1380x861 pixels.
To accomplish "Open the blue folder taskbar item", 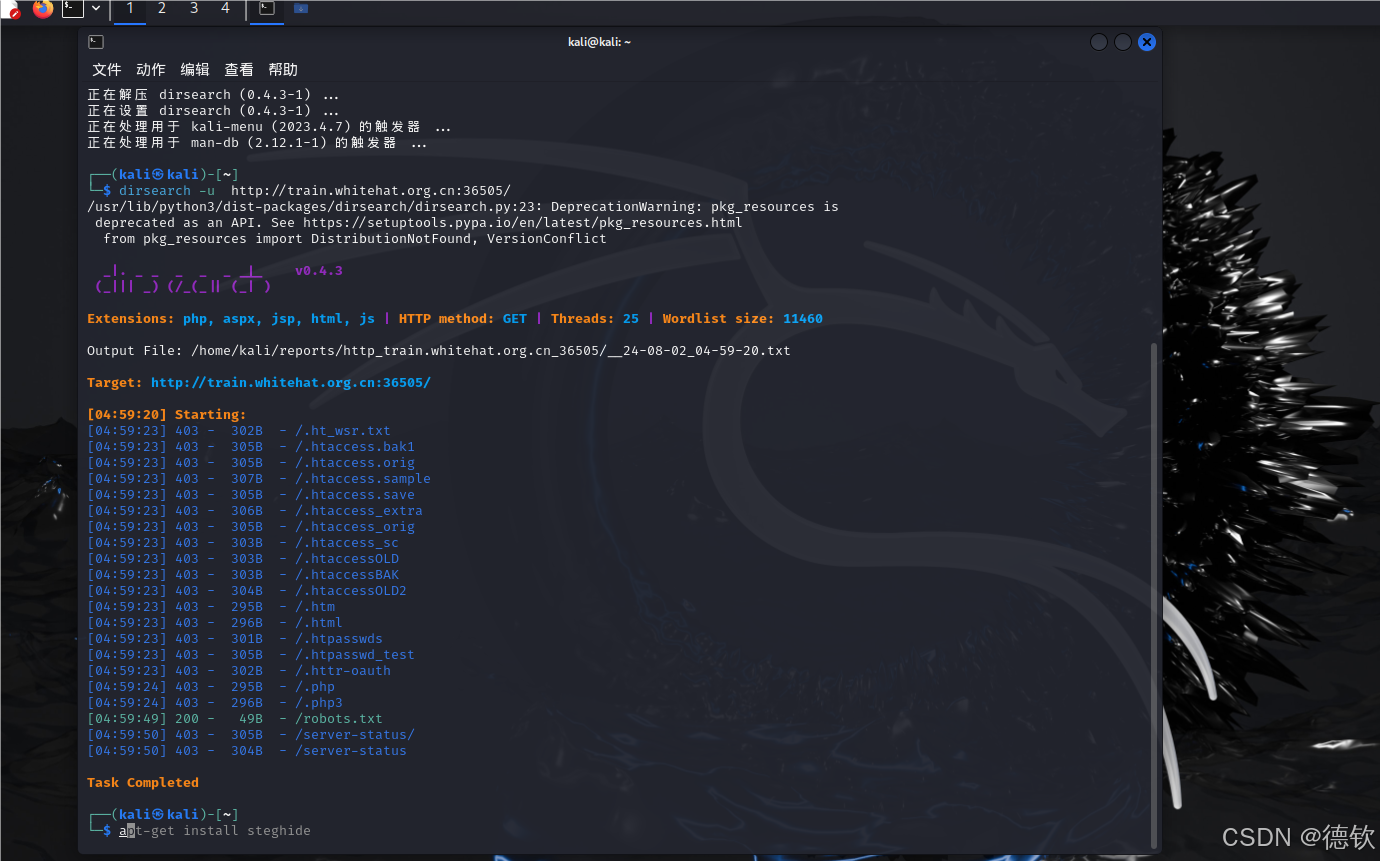I will (x=300, y=9).
